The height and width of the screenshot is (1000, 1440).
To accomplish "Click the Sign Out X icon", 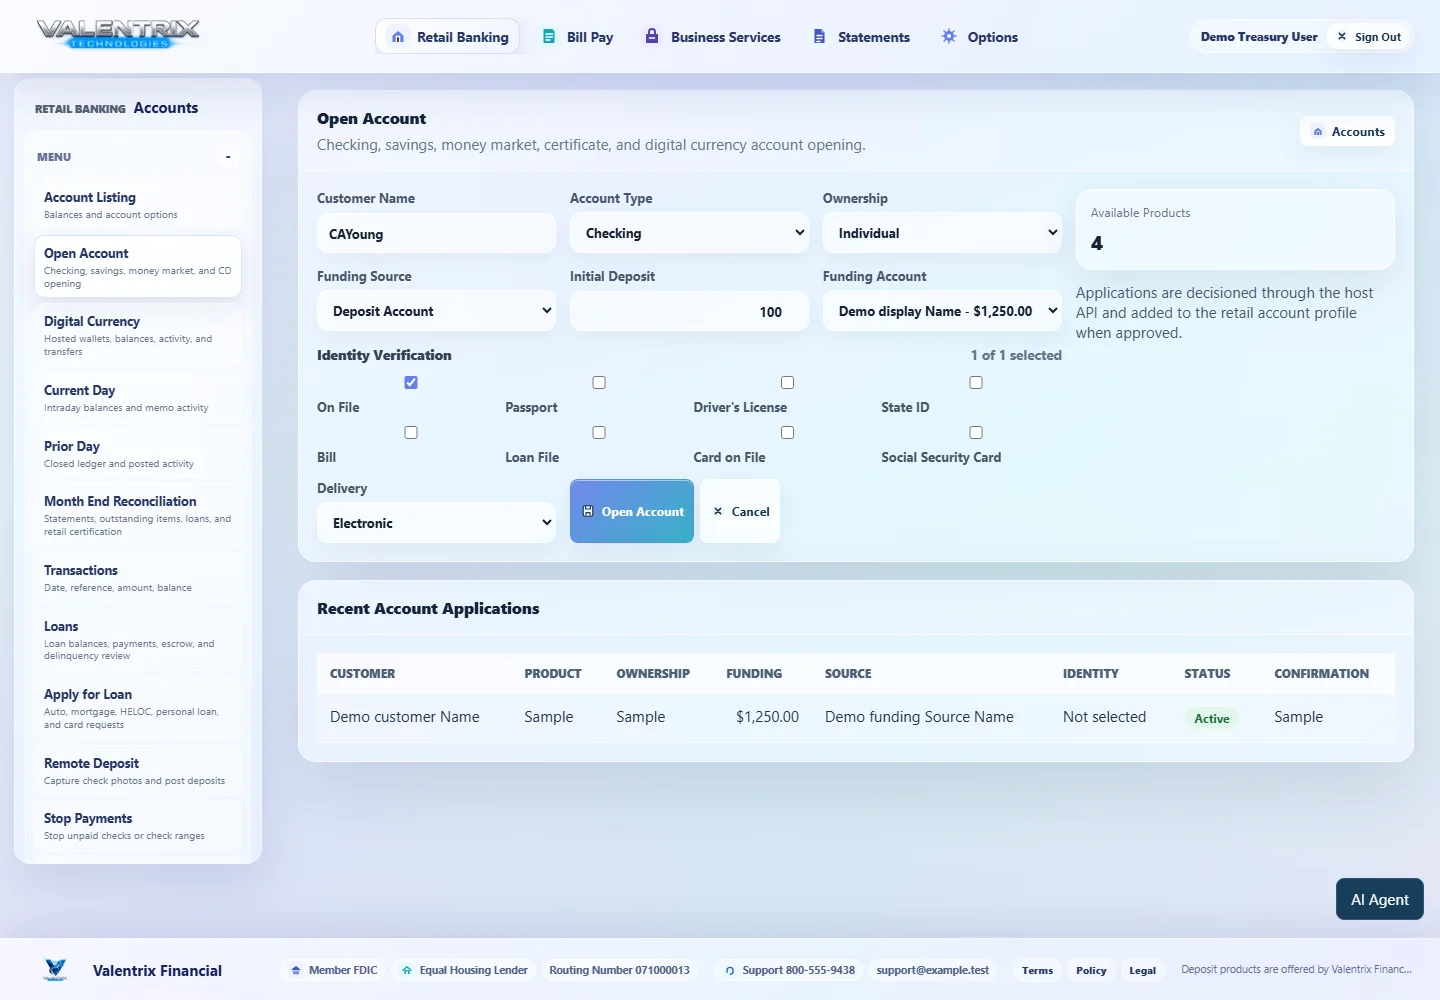I will tap(1342, 36).
